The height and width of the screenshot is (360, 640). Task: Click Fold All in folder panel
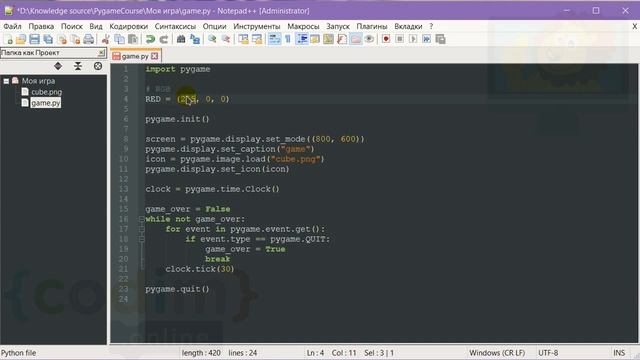tap(78, 66)
